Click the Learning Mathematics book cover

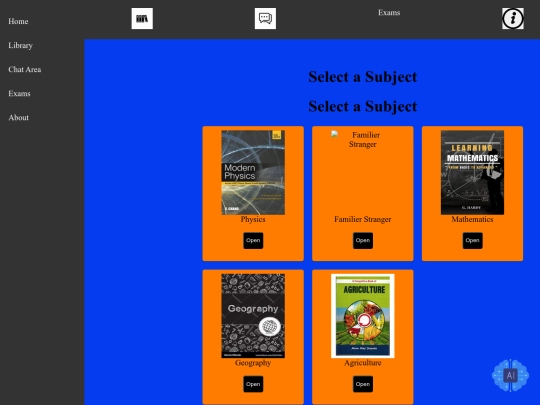tap(472, 173)
